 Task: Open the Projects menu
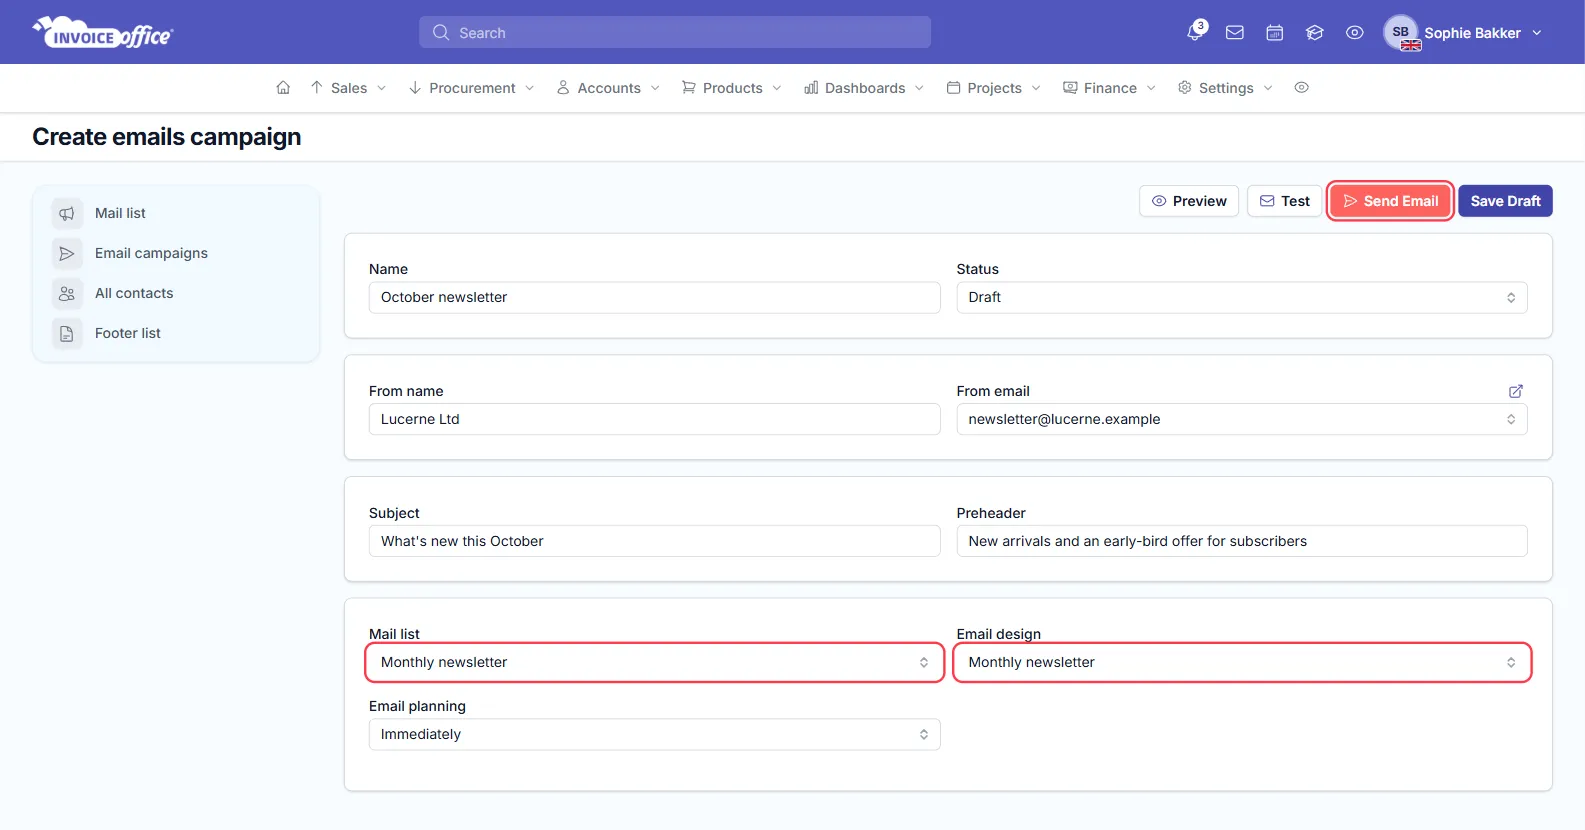(994, 88)
